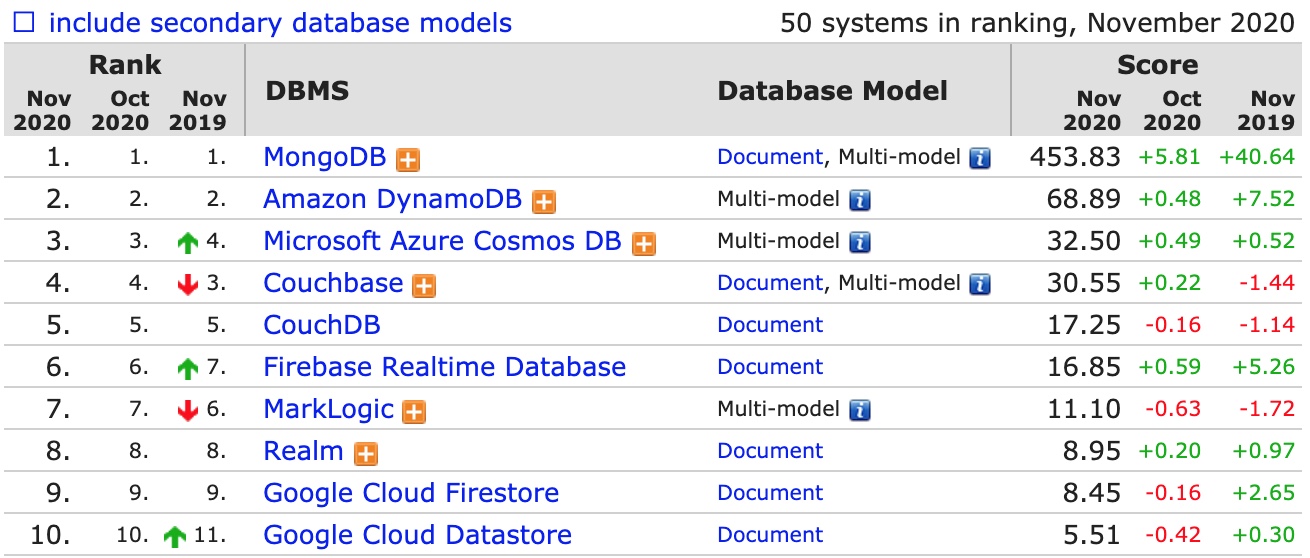Image resolution: width=1310 pixels, height=558 pixels.
Task: Click info icon in Amazon DynamoDB row
Action: tap(860, 200)
